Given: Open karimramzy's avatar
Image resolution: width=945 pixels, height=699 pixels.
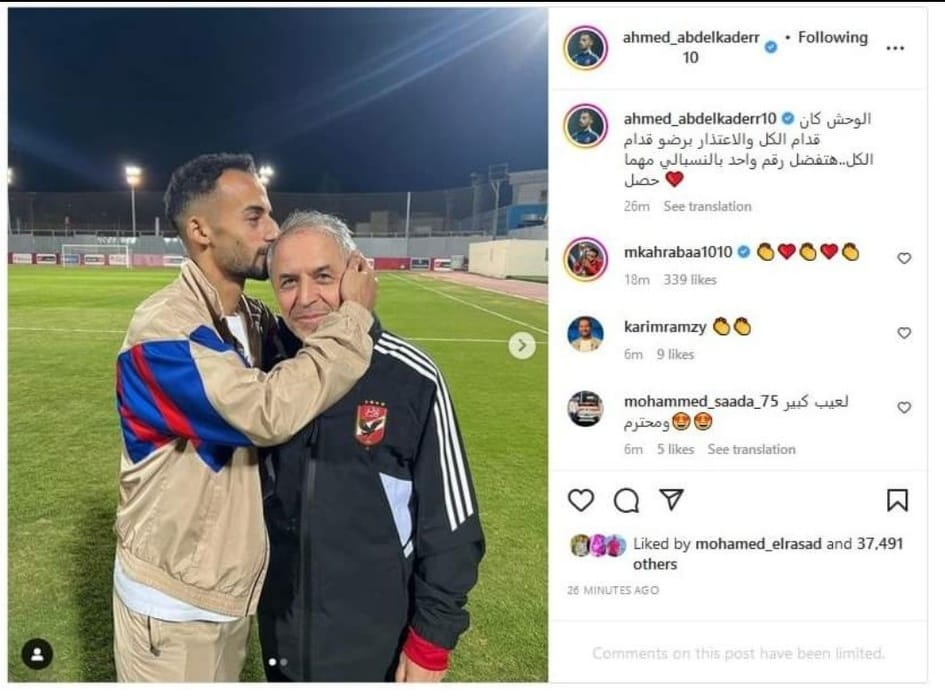Looking at the screenshot, I should click(586, 333).
